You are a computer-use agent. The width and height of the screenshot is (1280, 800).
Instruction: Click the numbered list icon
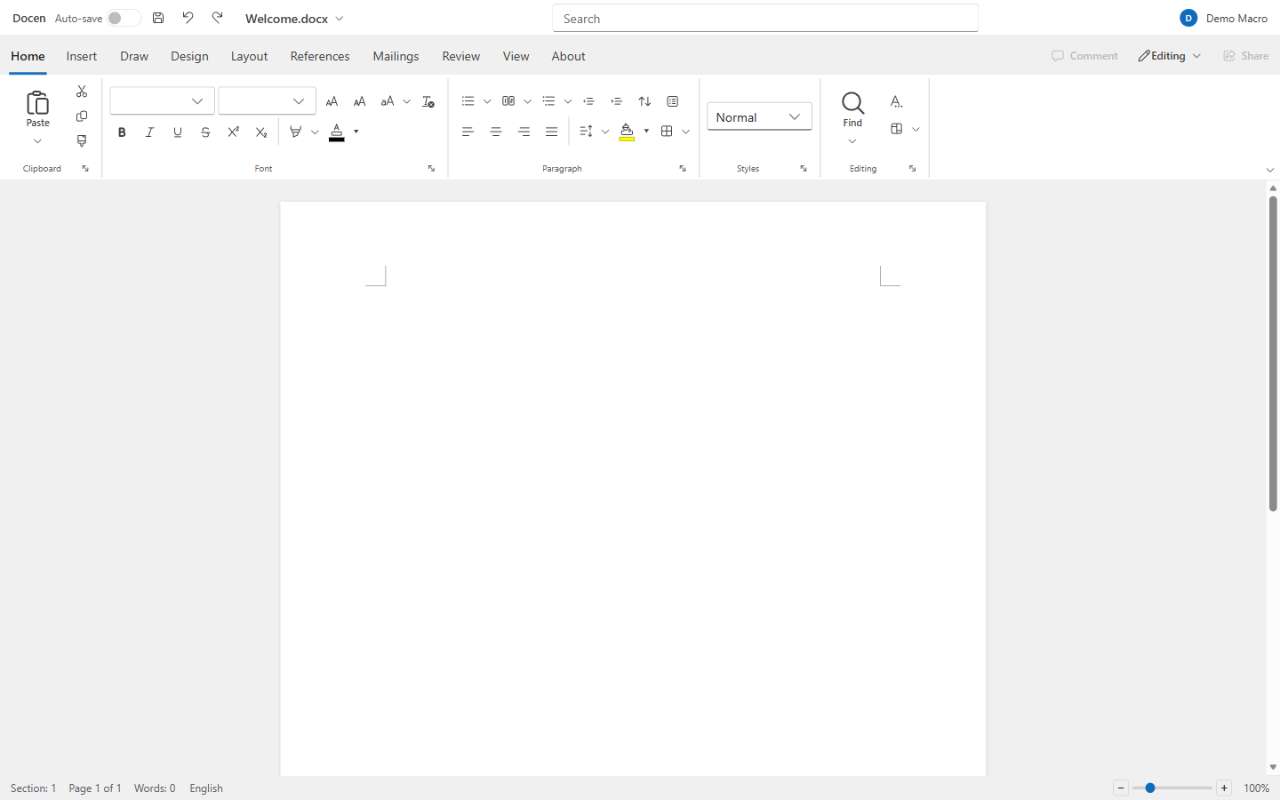(508, 101)
